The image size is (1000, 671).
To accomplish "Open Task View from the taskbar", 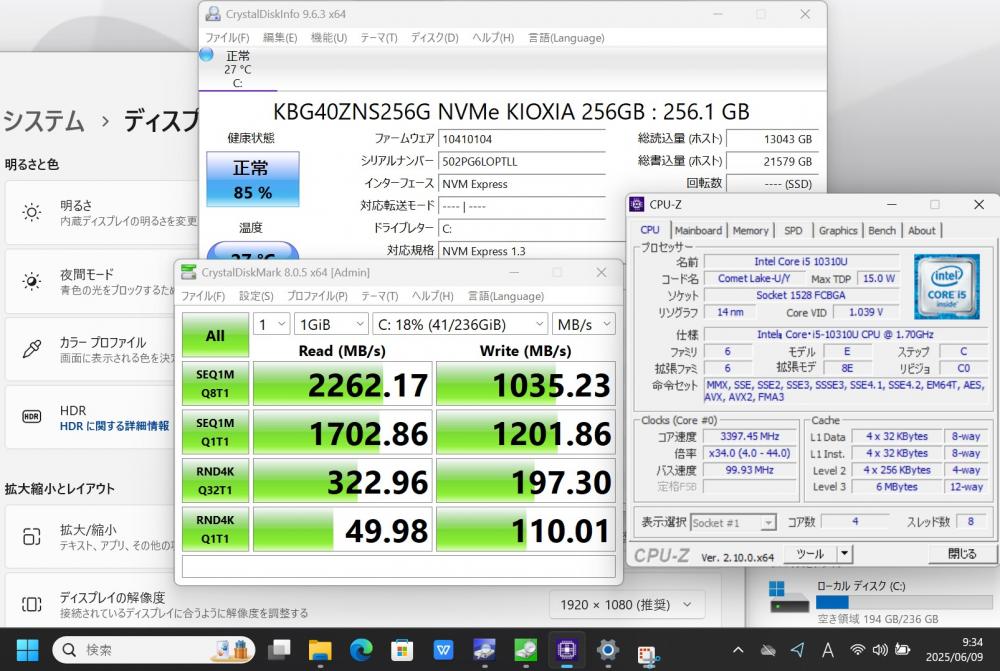I will click(279, 650).
